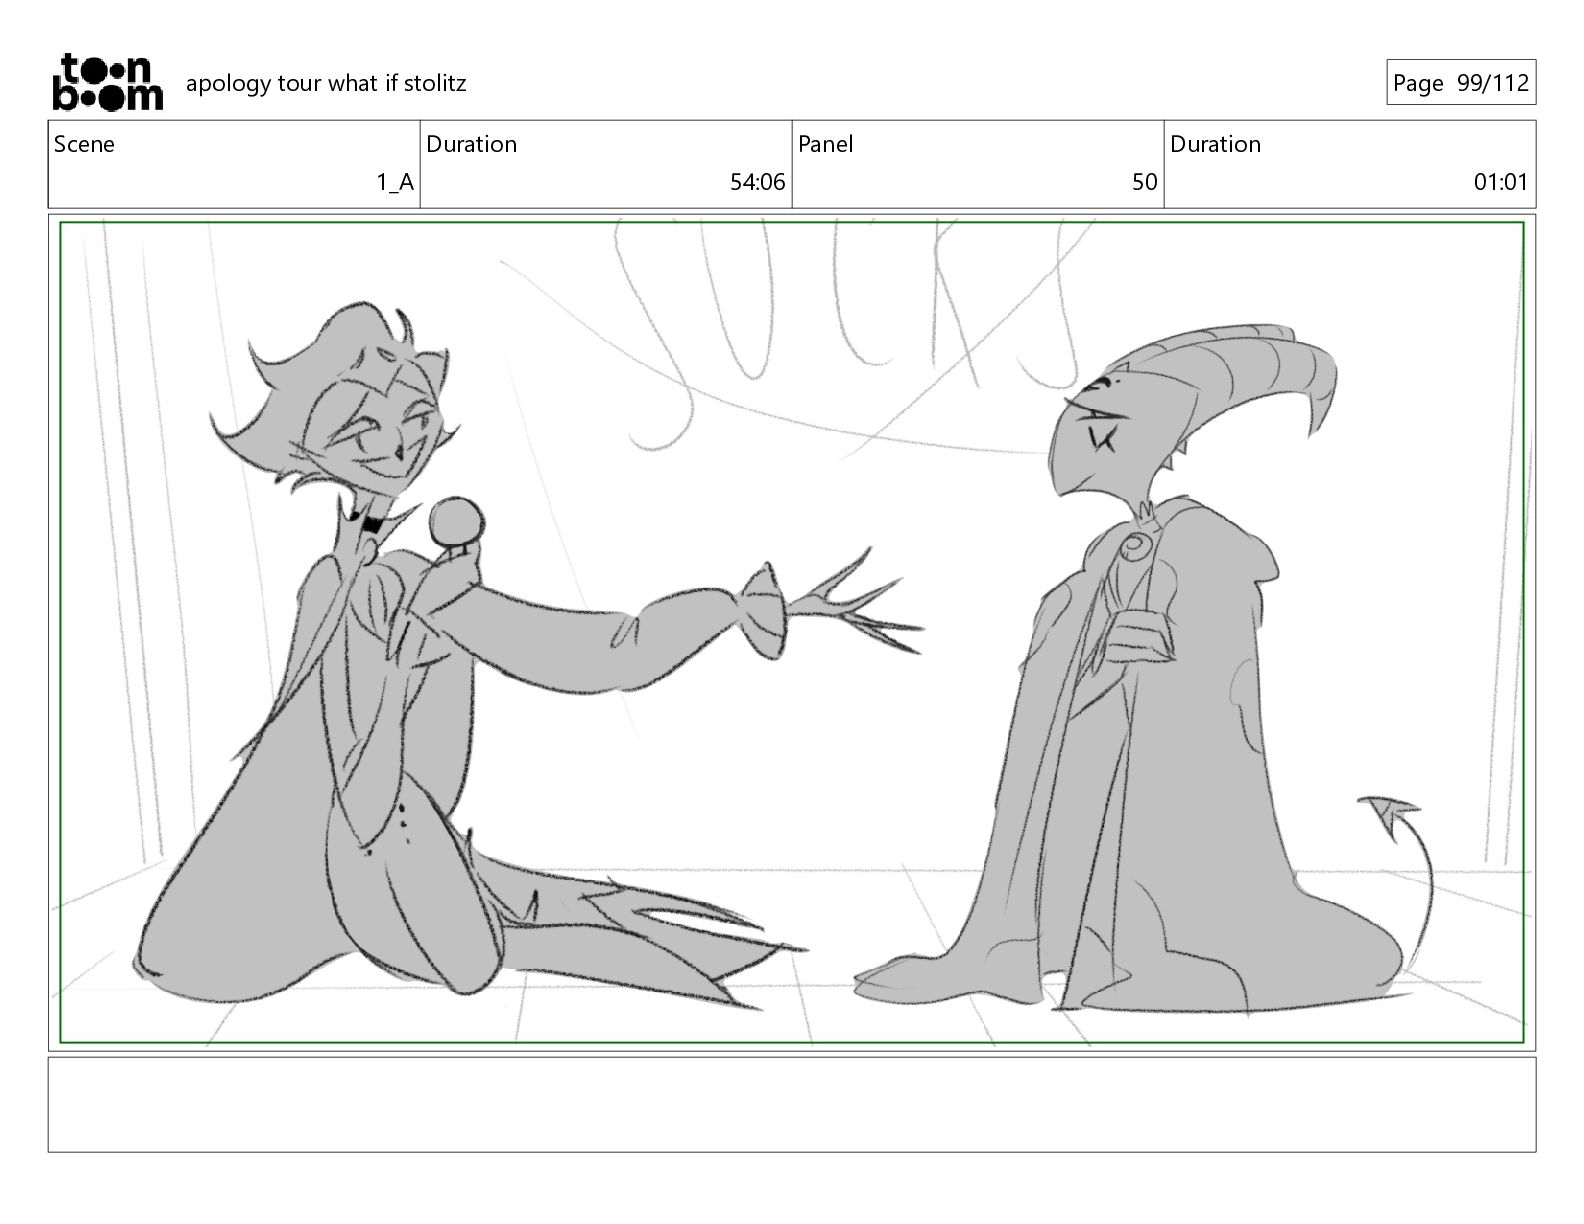Click the panel duration value '01:01'
1584x1224 pixels.
click(1500, 182)
